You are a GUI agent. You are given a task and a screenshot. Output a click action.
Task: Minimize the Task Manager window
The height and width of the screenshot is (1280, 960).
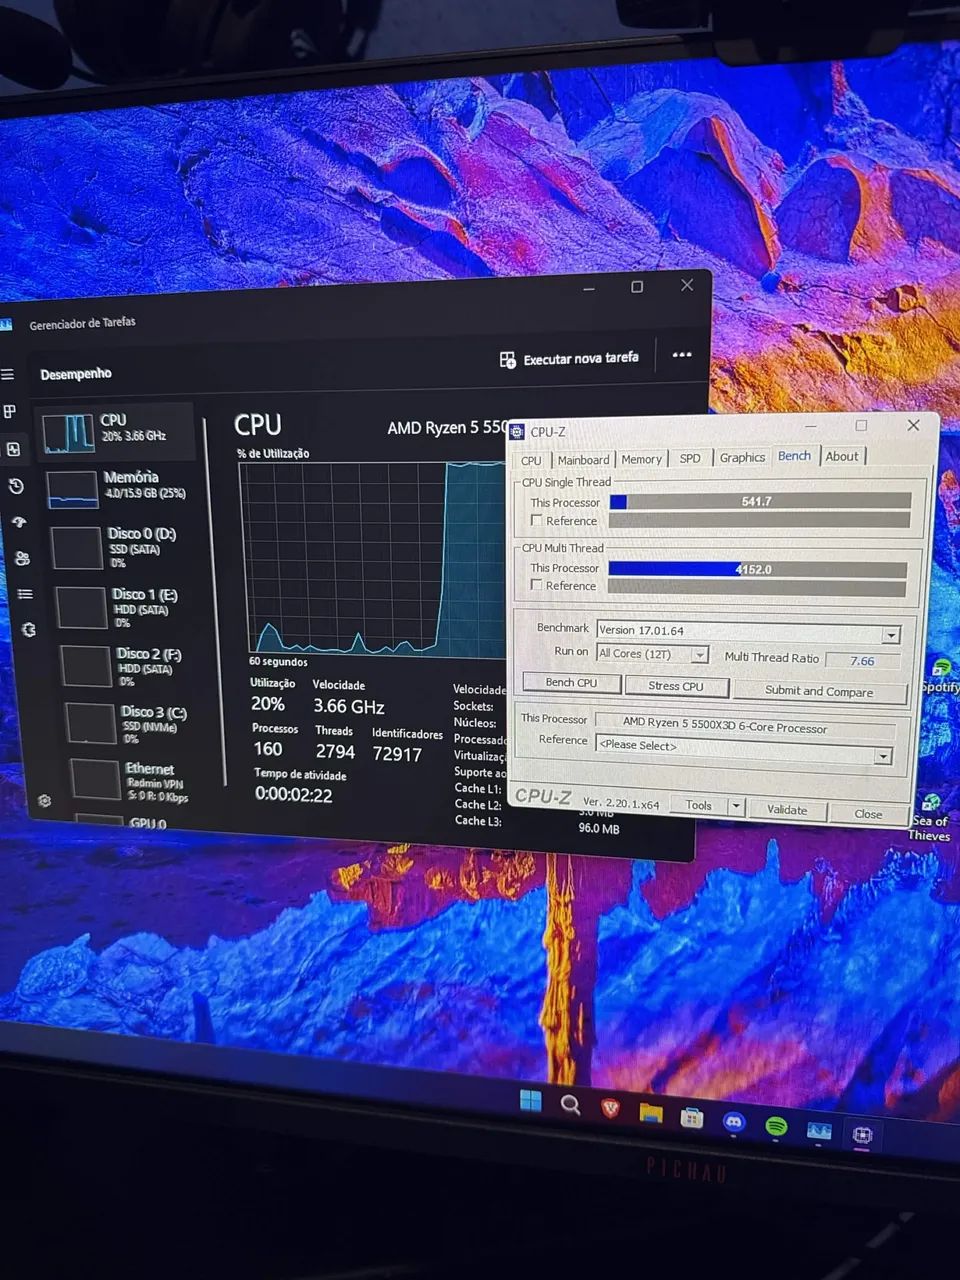click(x=589, y=289)
